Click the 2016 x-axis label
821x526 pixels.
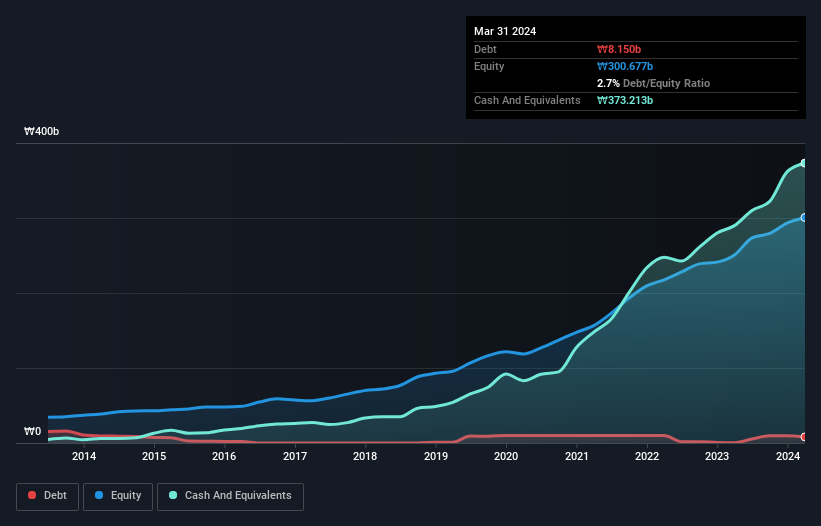[x=224, y=456]
